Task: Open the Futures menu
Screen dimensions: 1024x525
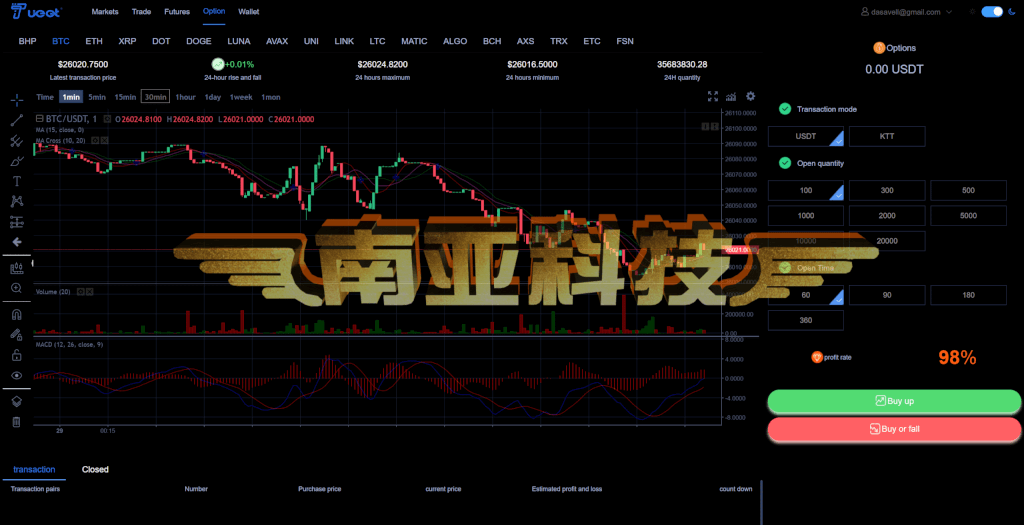Action: 177,12
